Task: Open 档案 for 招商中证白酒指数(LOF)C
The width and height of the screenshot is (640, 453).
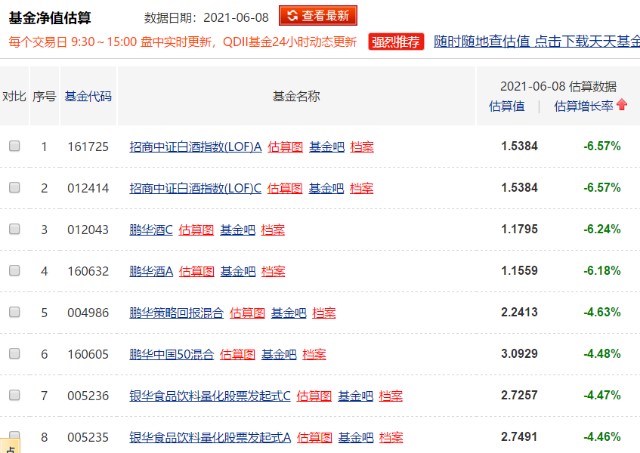Action: point(362,188)
